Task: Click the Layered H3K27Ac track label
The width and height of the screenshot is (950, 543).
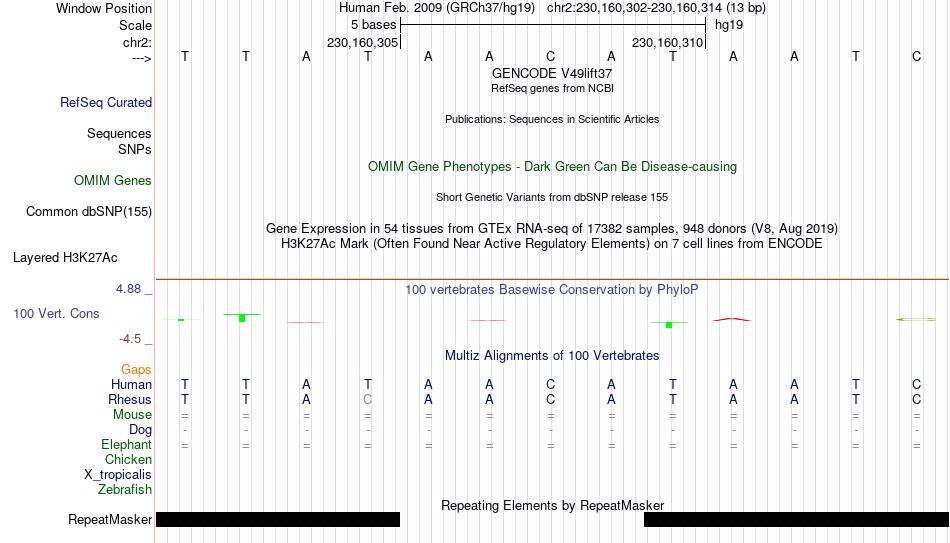Action: click(x=65, y=258)
